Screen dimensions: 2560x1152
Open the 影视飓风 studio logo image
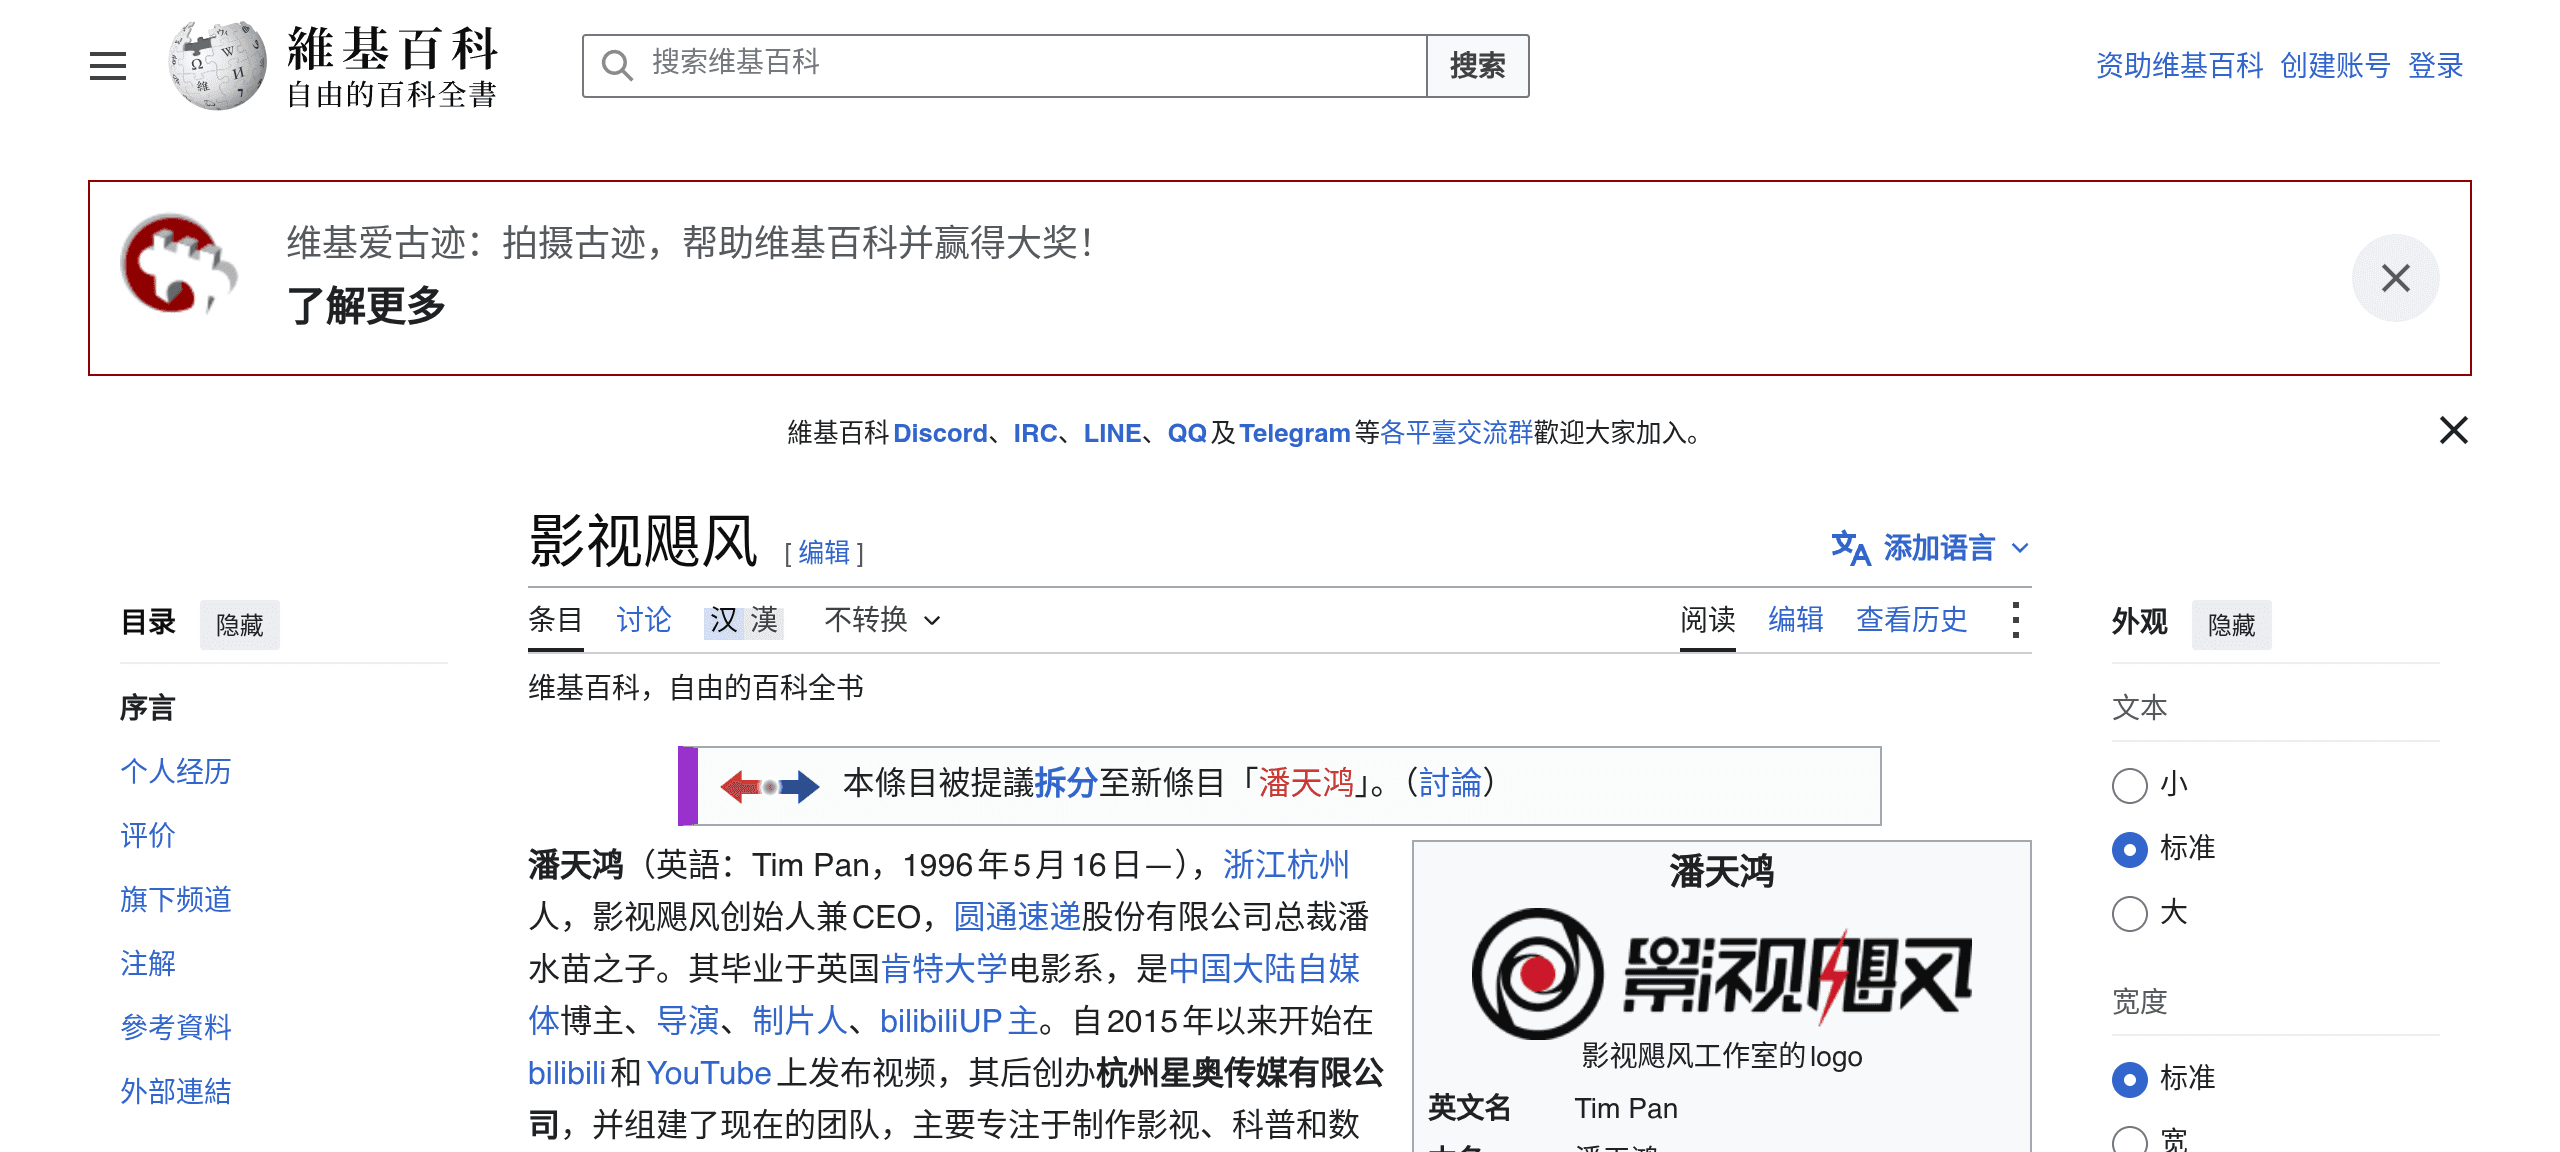(1721, 975)
